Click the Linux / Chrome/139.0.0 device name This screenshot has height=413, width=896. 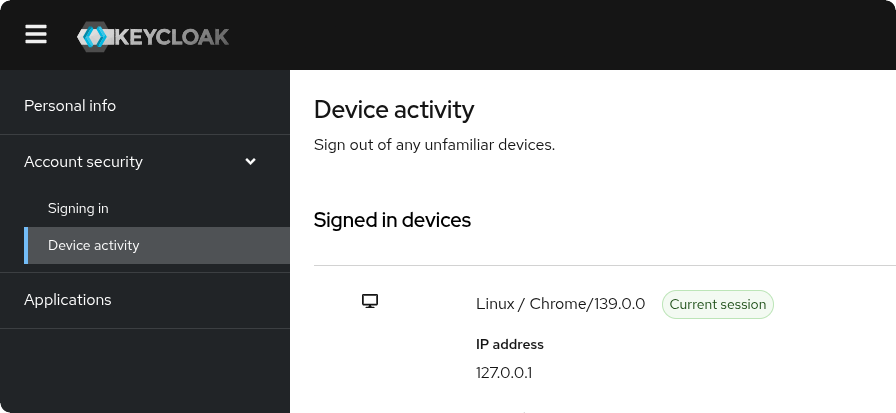pos(560,304)
